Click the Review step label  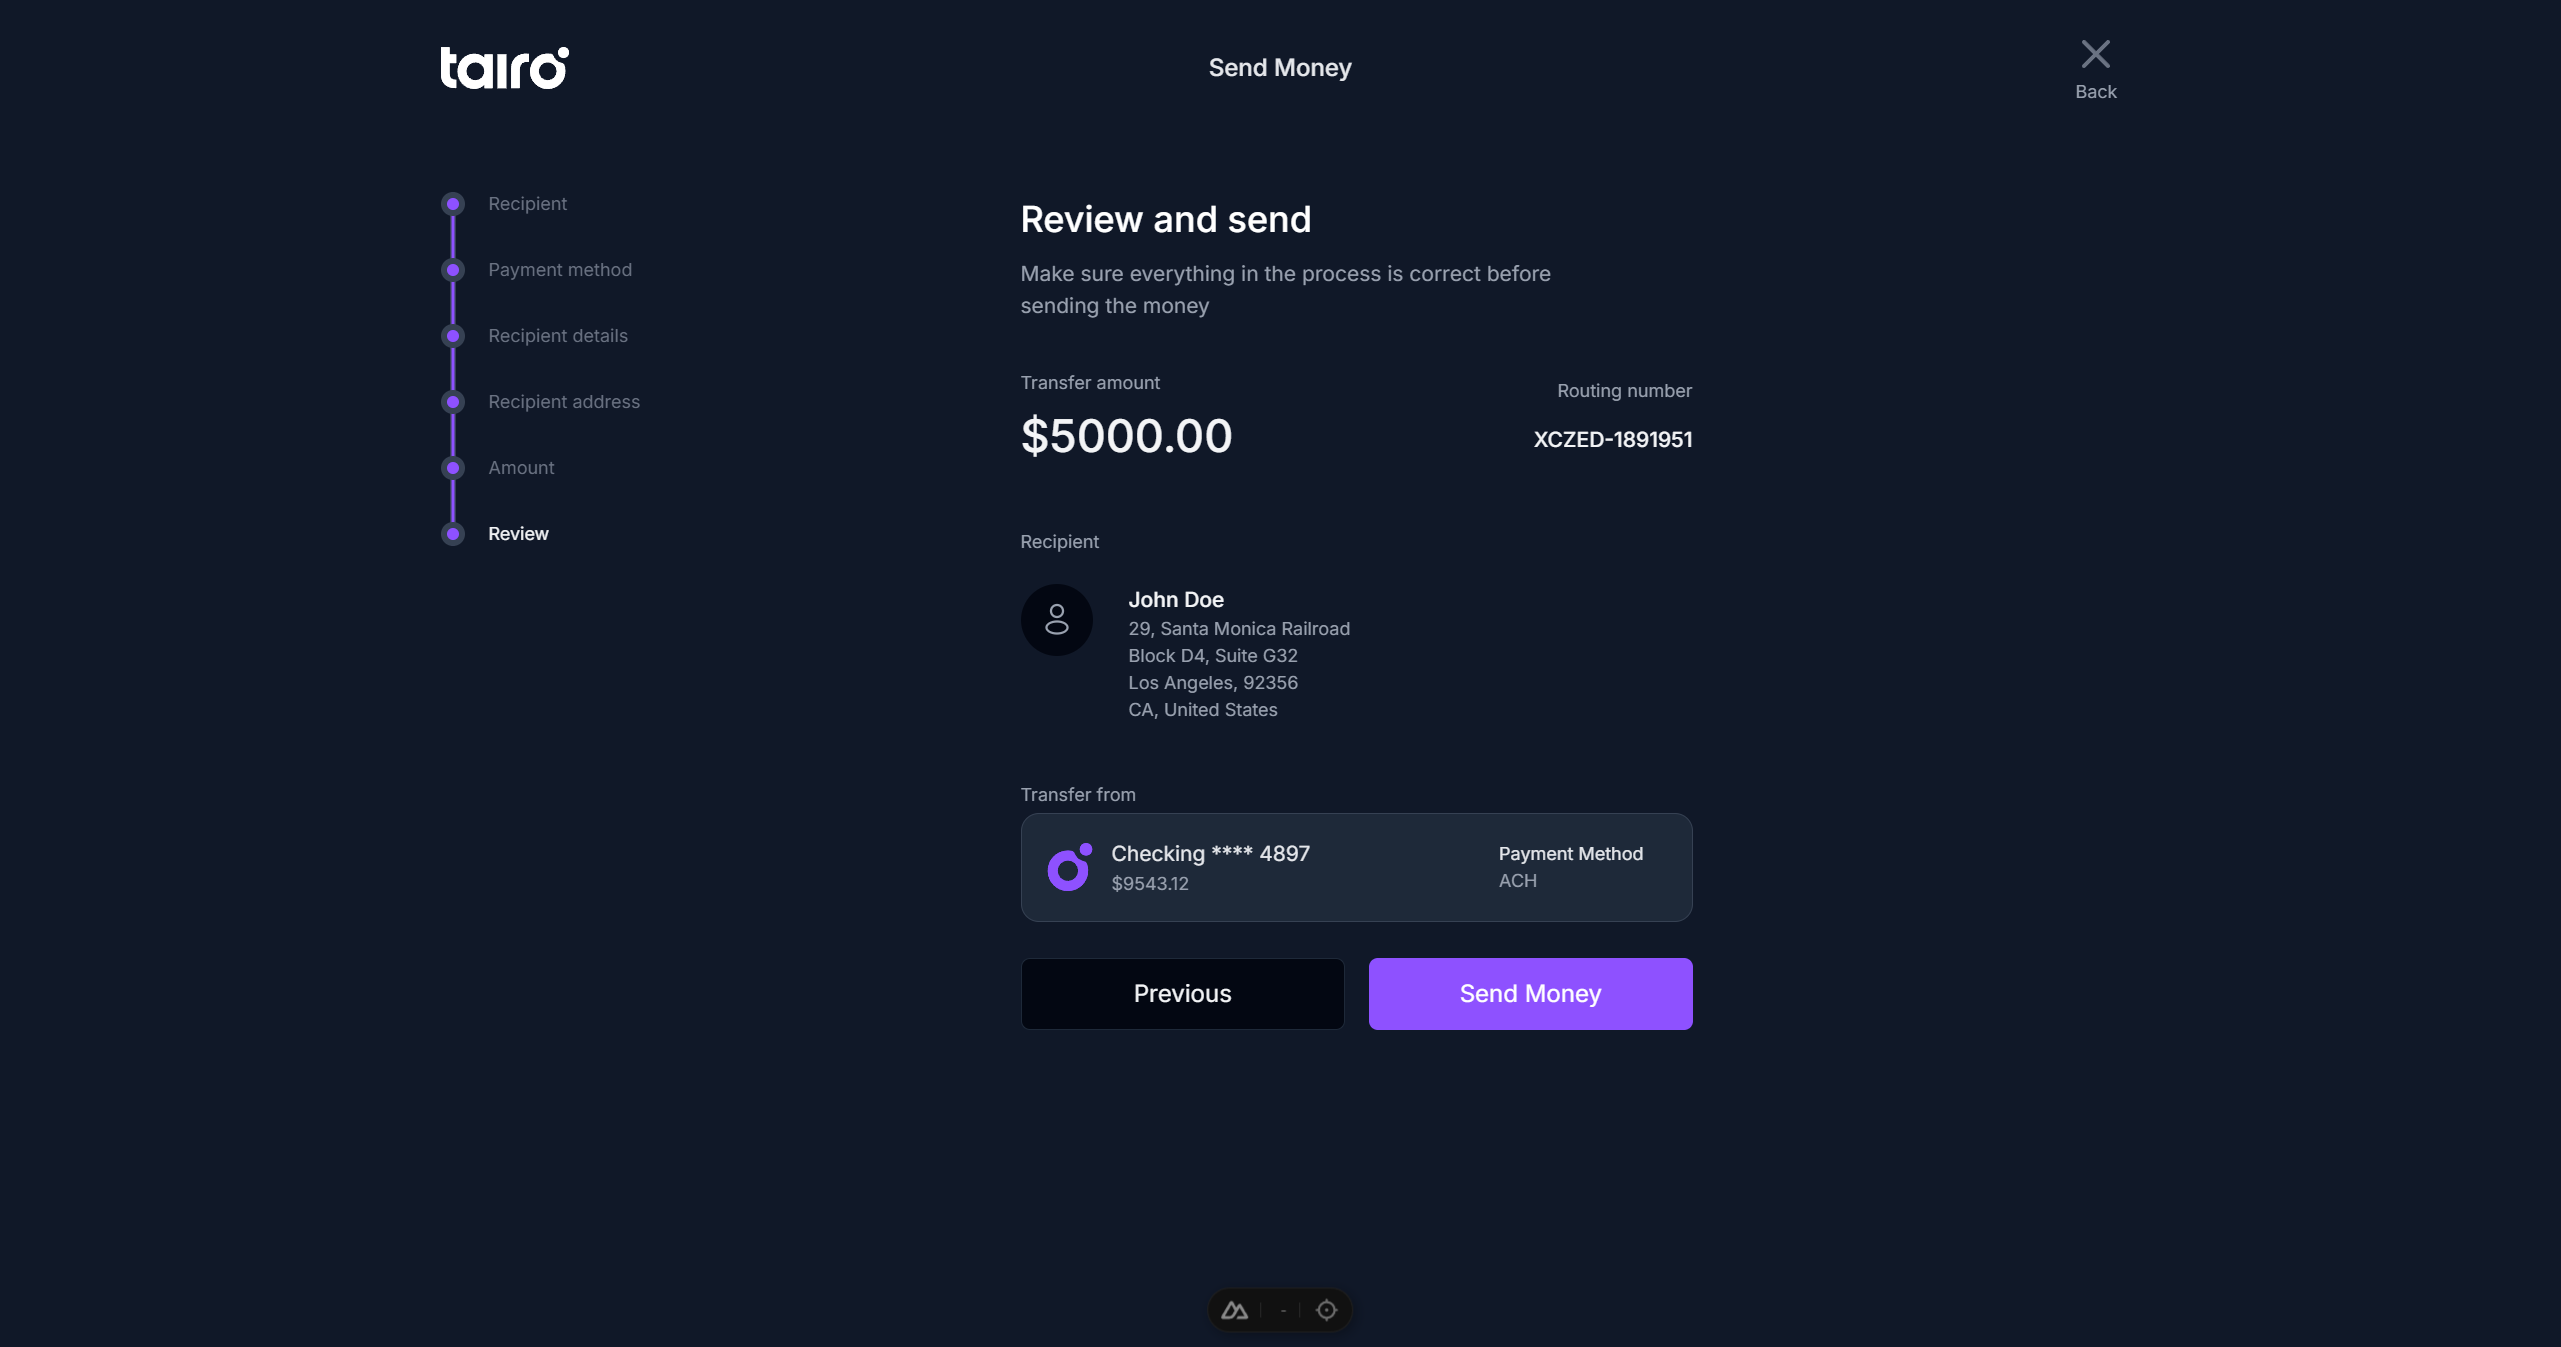[518, 534]
